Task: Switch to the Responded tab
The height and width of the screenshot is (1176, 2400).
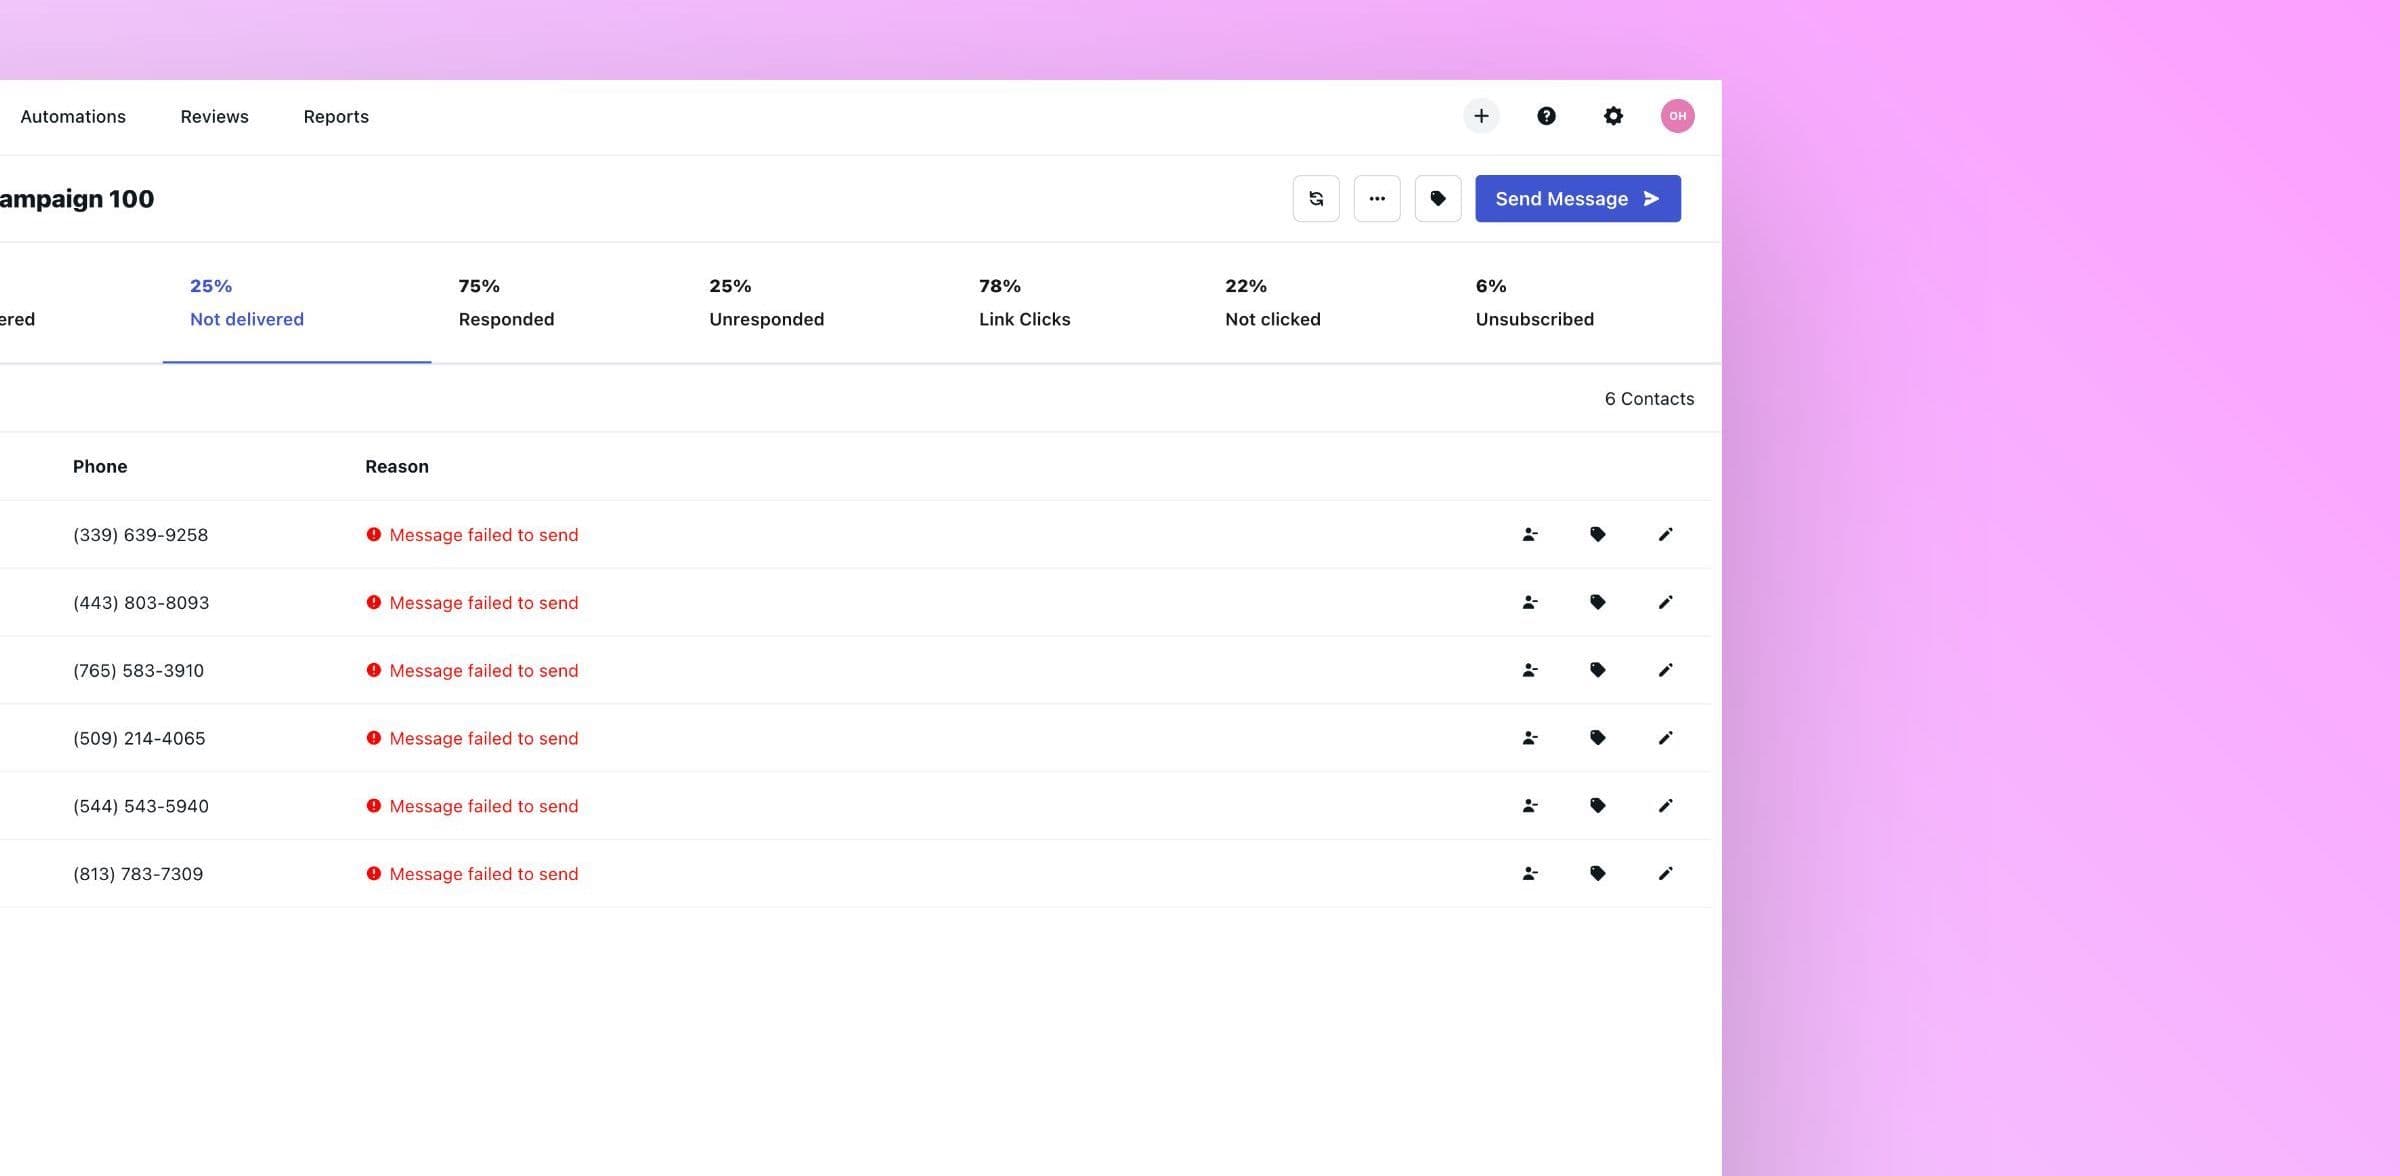Action: [506, 303]
